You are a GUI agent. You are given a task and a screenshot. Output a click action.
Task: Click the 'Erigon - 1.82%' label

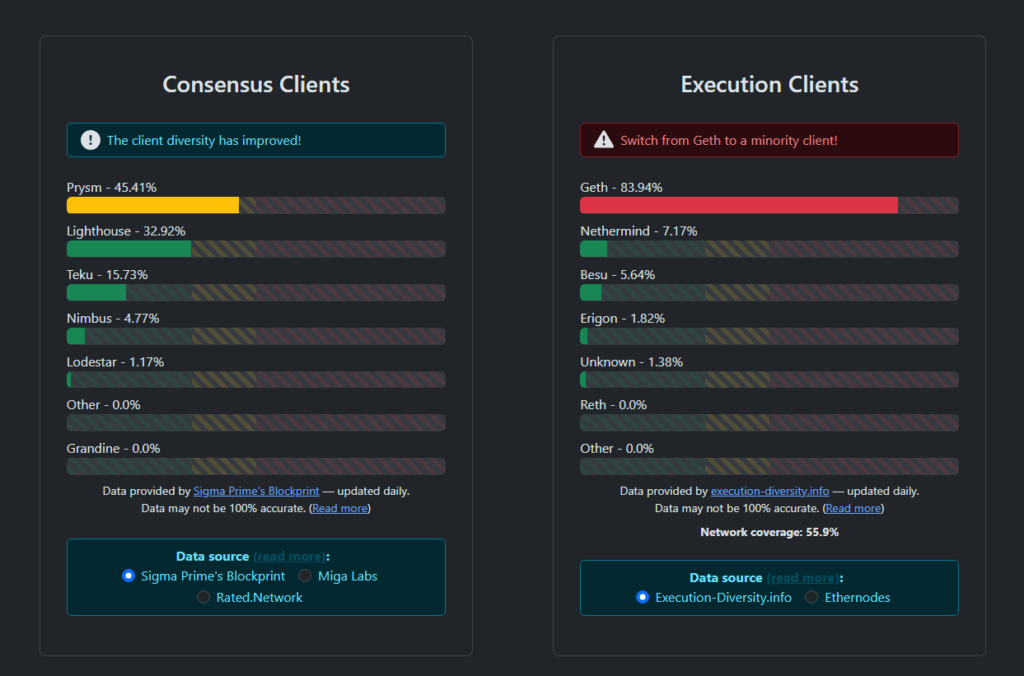point(622,319)
